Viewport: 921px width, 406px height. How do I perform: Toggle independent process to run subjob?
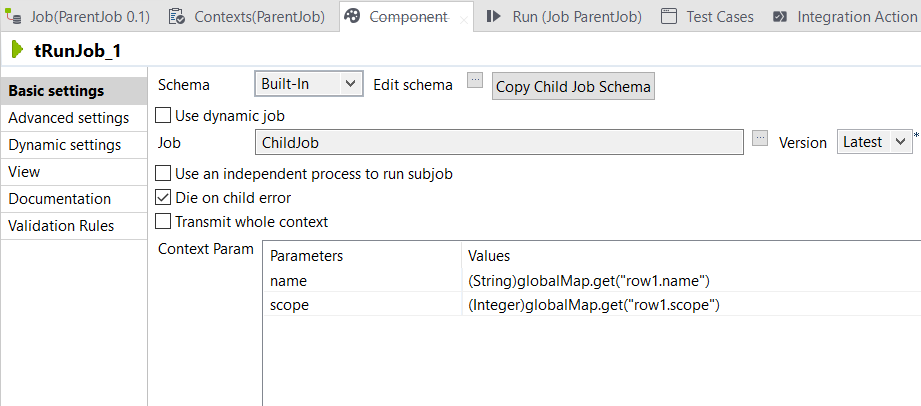point(164,174)
